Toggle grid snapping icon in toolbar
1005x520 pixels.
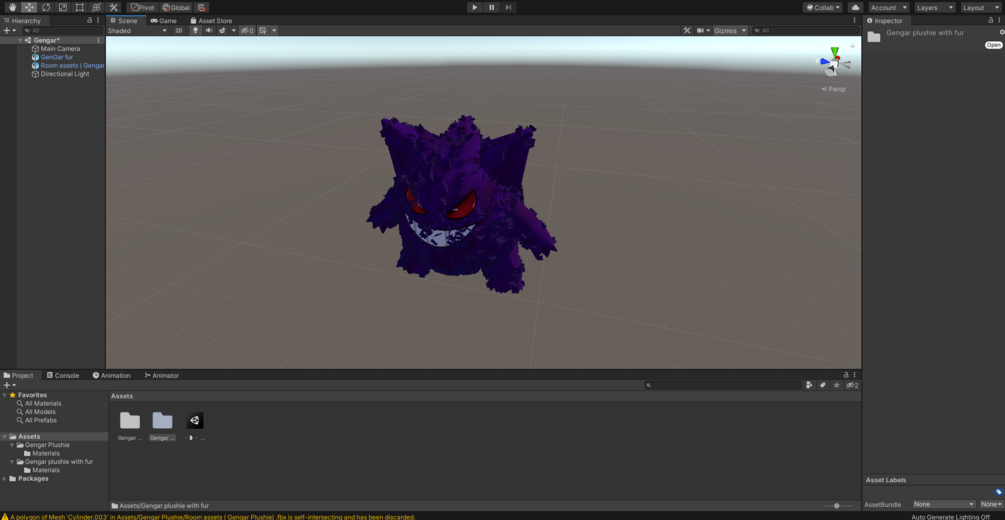pos(201,8)
